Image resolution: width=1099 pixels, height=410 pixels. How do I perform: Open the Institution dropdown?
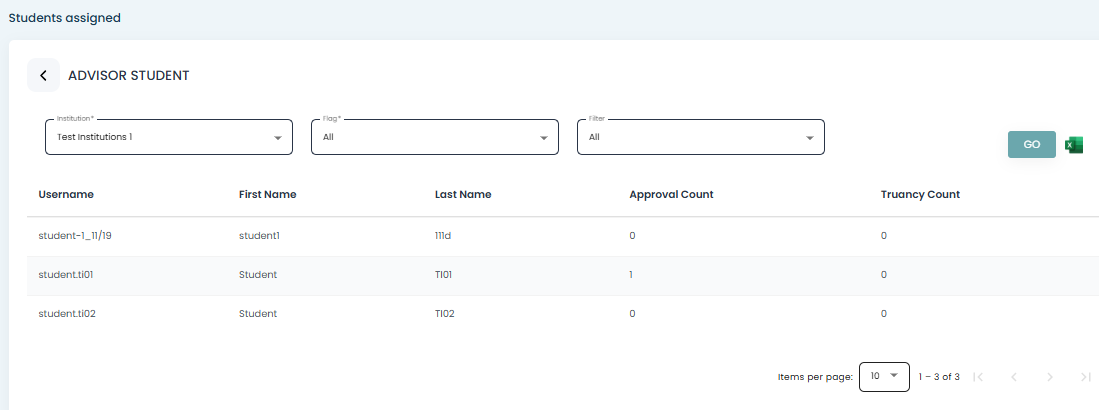[168, 137]
